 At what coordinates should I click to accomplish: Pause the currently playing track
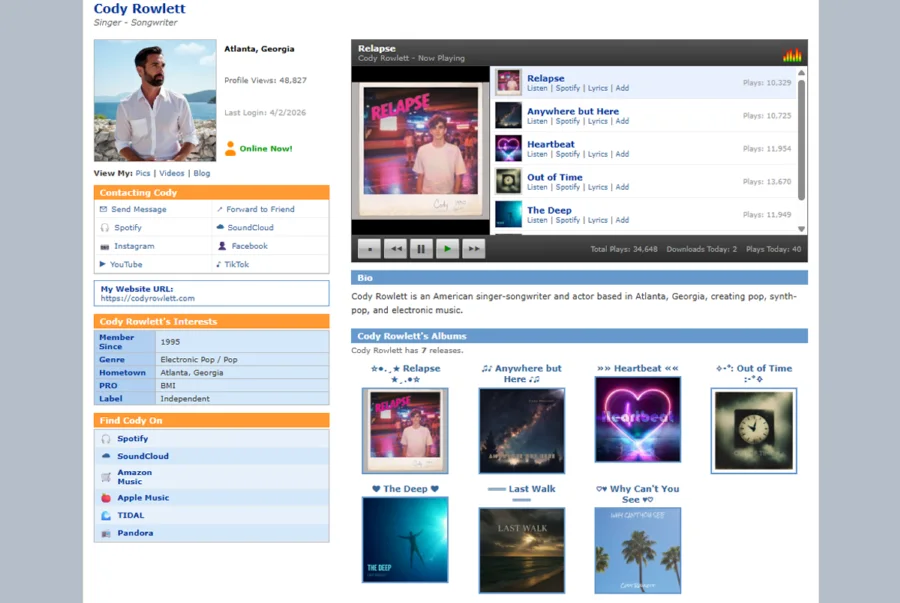click(x=421, y=249)
